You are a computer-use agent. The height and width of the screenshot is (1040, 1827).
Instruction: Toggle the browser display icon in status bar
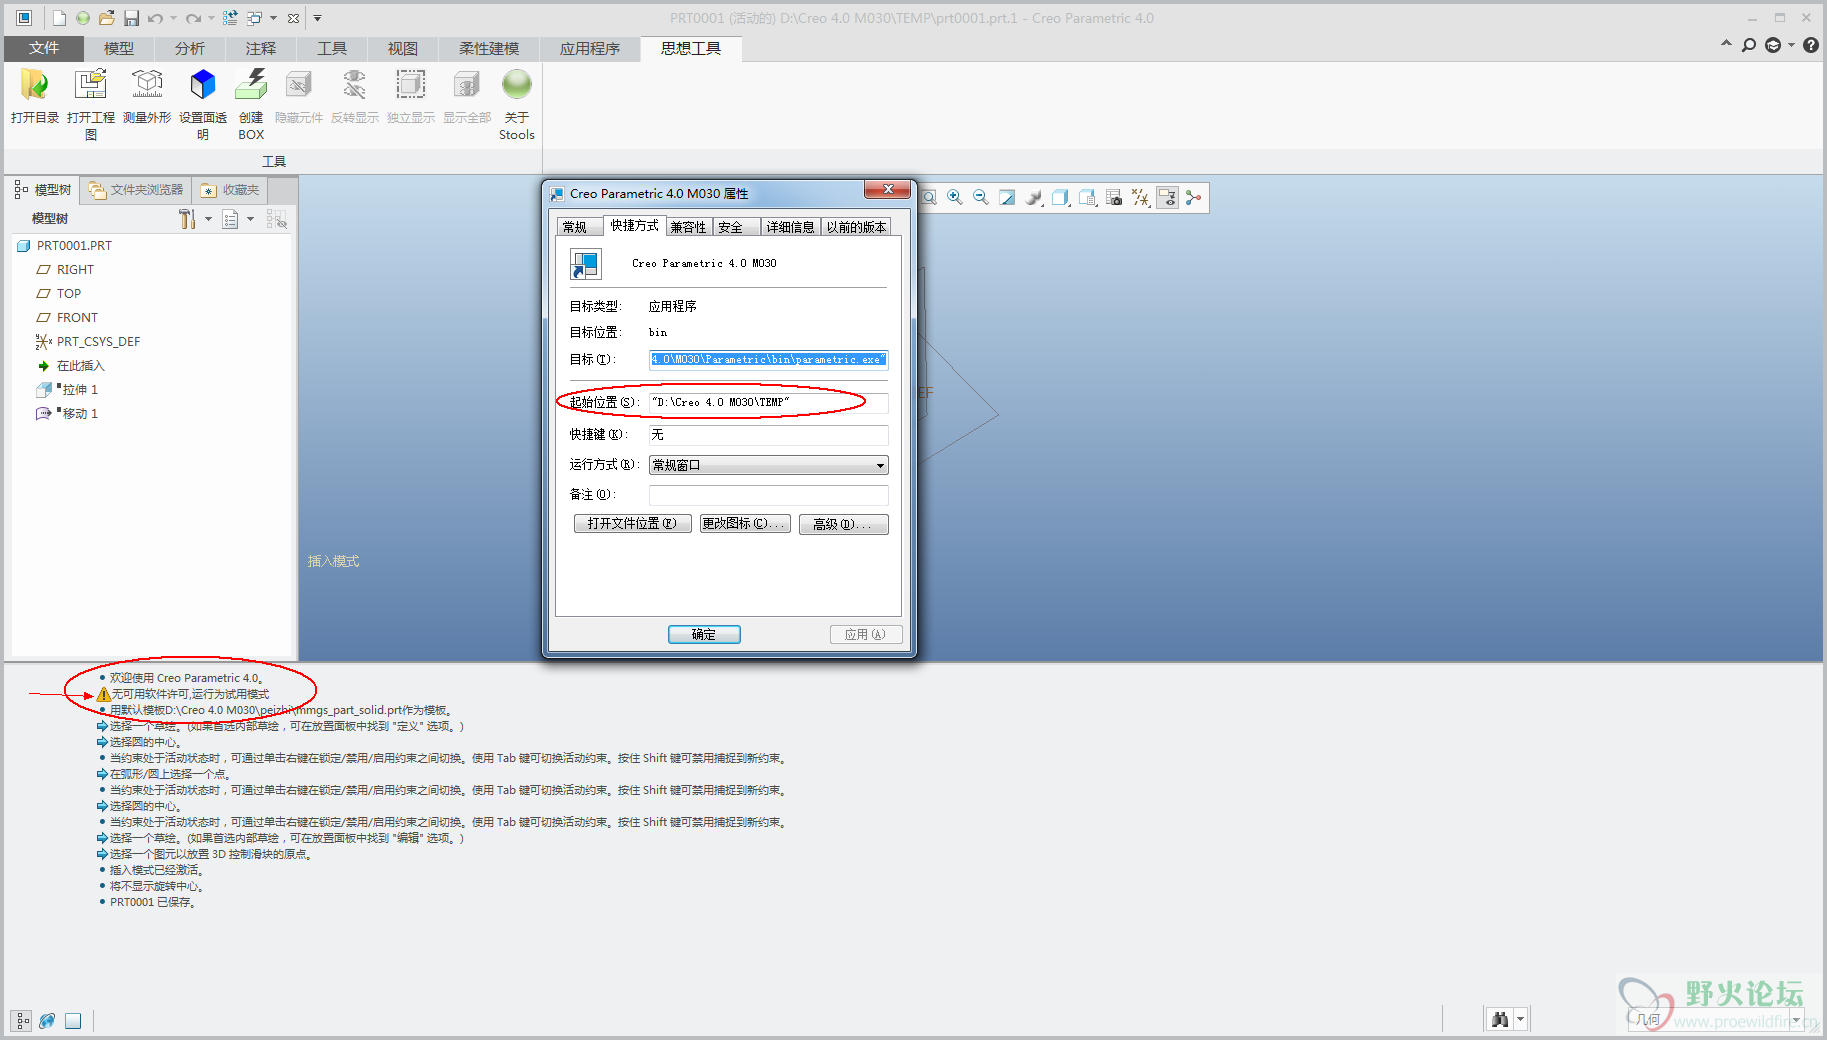tap(47, 1021)
